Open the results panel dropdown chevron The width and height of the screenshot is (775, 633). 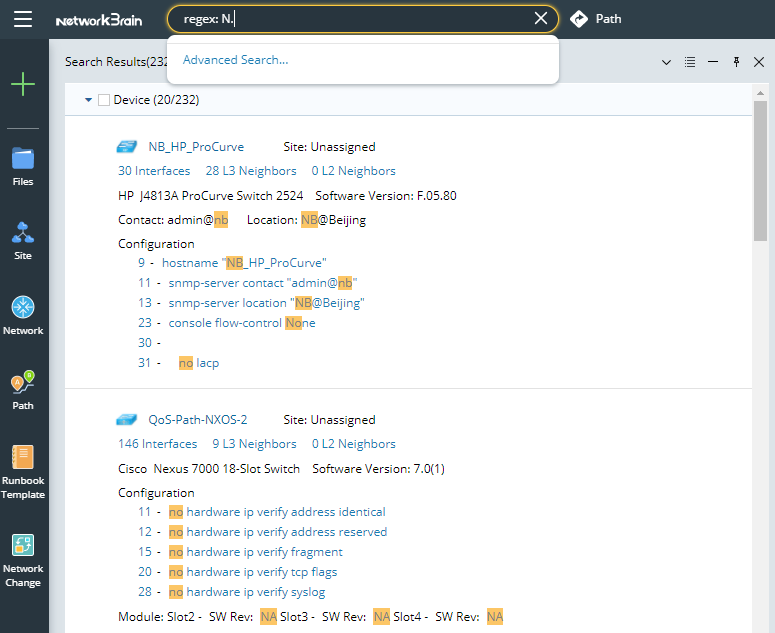click(666, 62)
